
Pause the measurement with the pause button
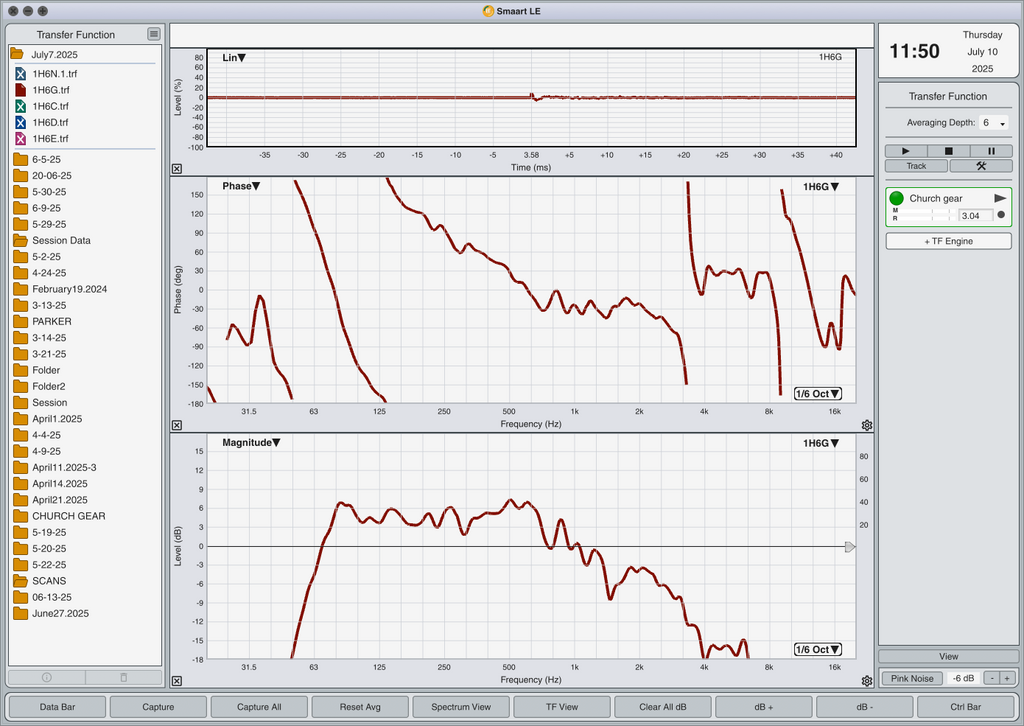click(991, 151)
